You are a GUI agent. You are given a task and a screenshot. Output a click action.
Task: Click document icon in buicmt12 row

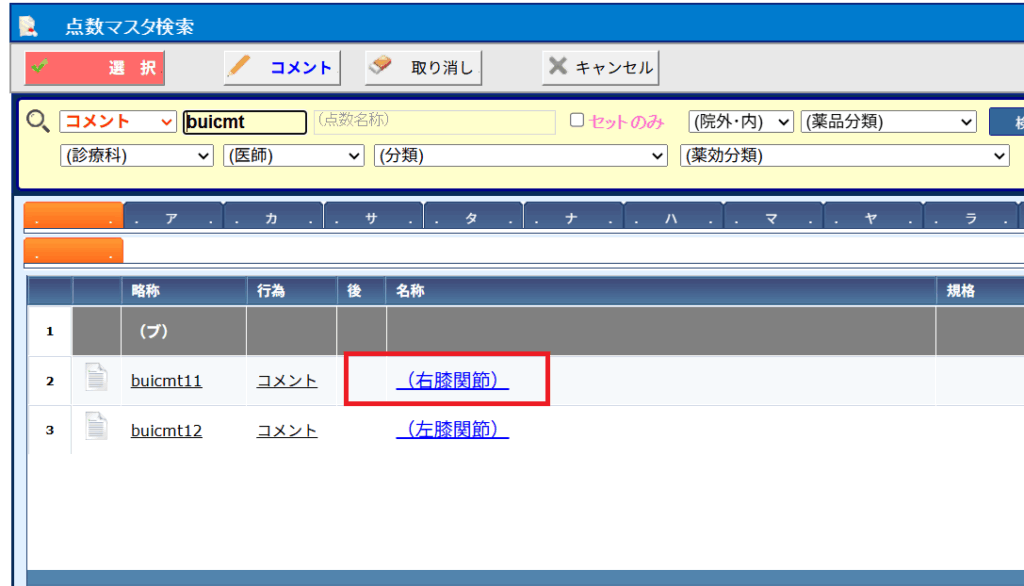pos(96,428)
